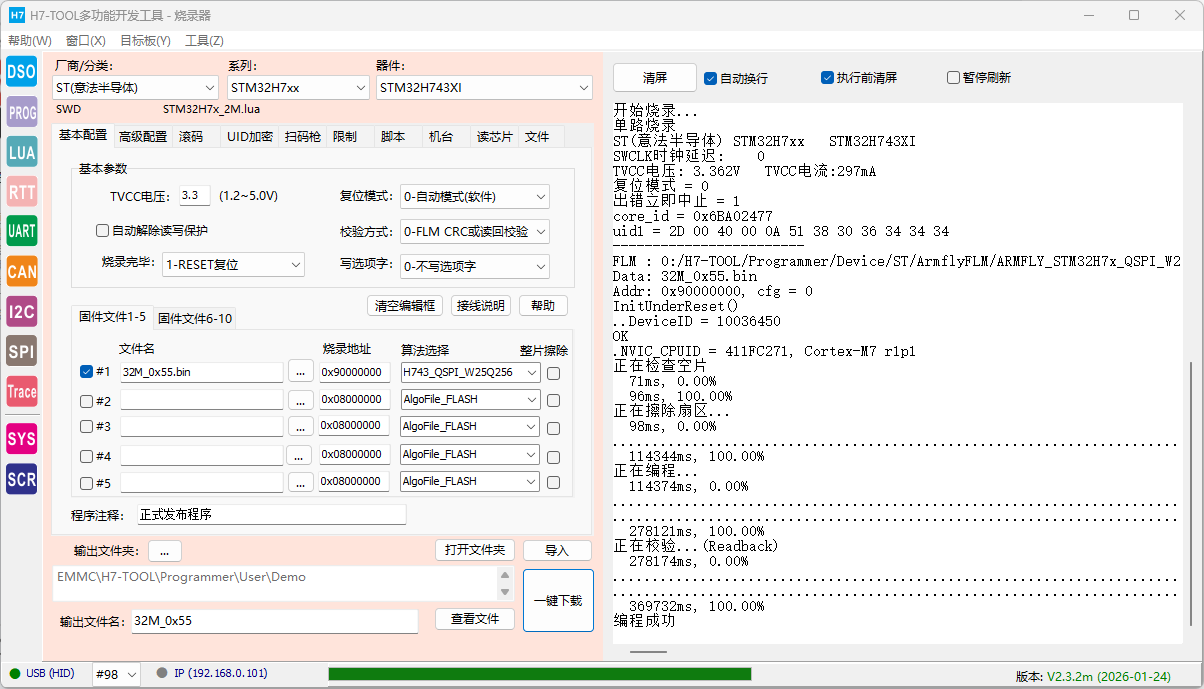Click the 清屏 clear screen button
This screenshot has height=689, width=1204.
coord(654,78)
